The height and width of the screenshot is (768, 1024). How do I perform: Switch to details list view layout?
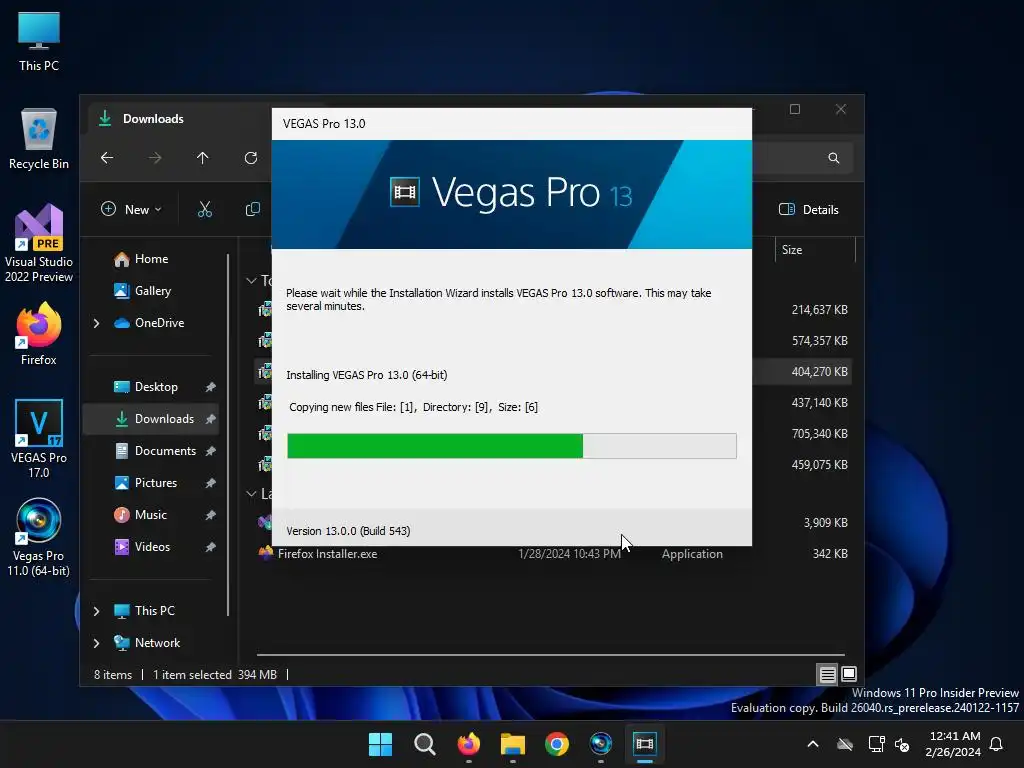827,674
